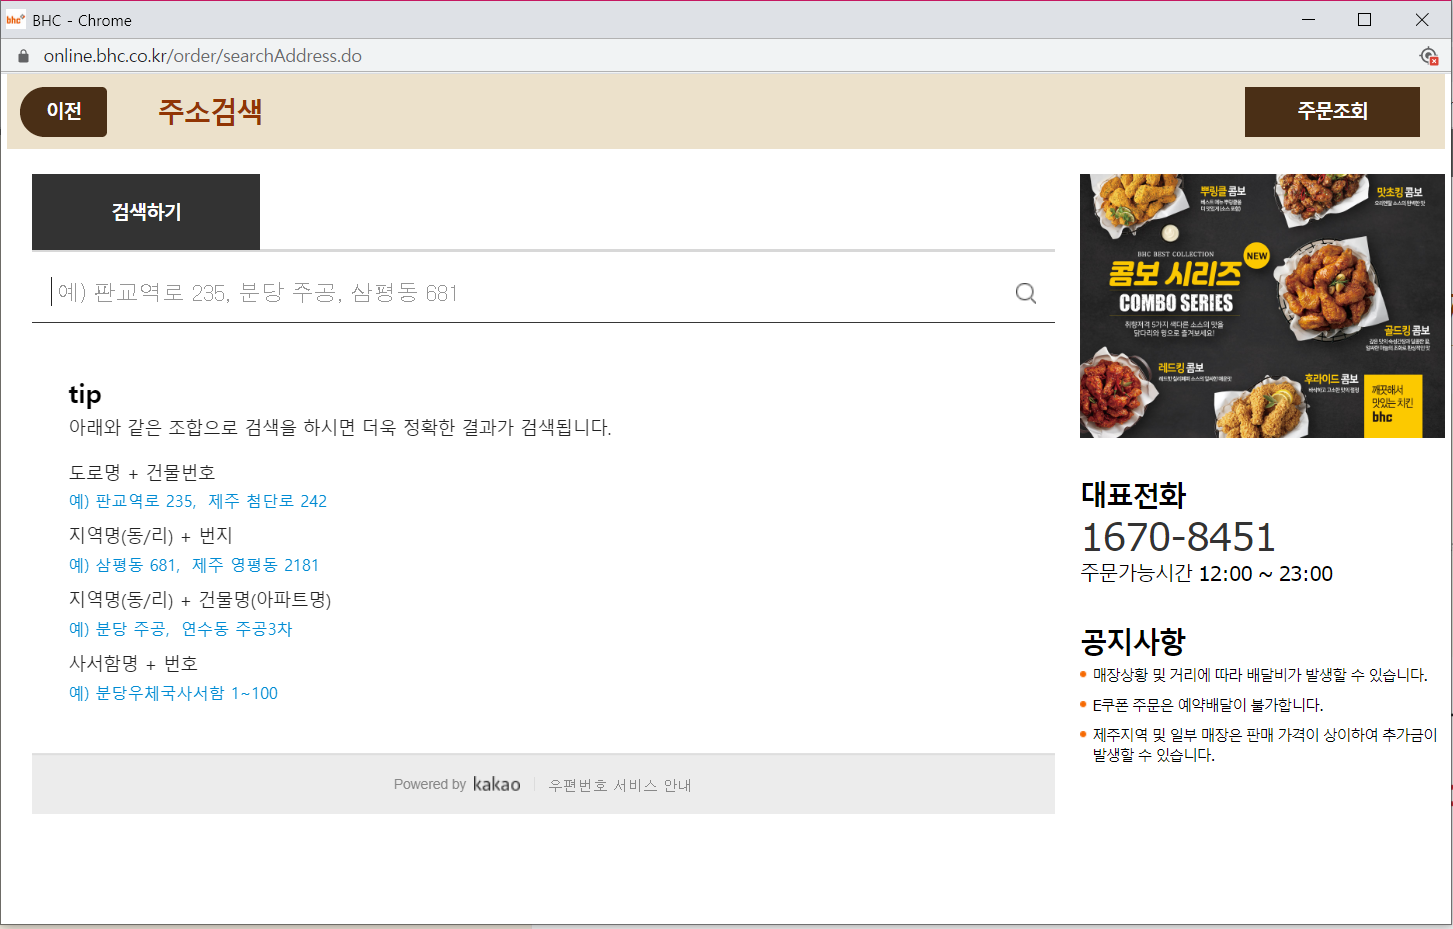This screenshot has height=929, width=1453.
Task: Select the 검색하기 tab
Action: pos(146,212)
